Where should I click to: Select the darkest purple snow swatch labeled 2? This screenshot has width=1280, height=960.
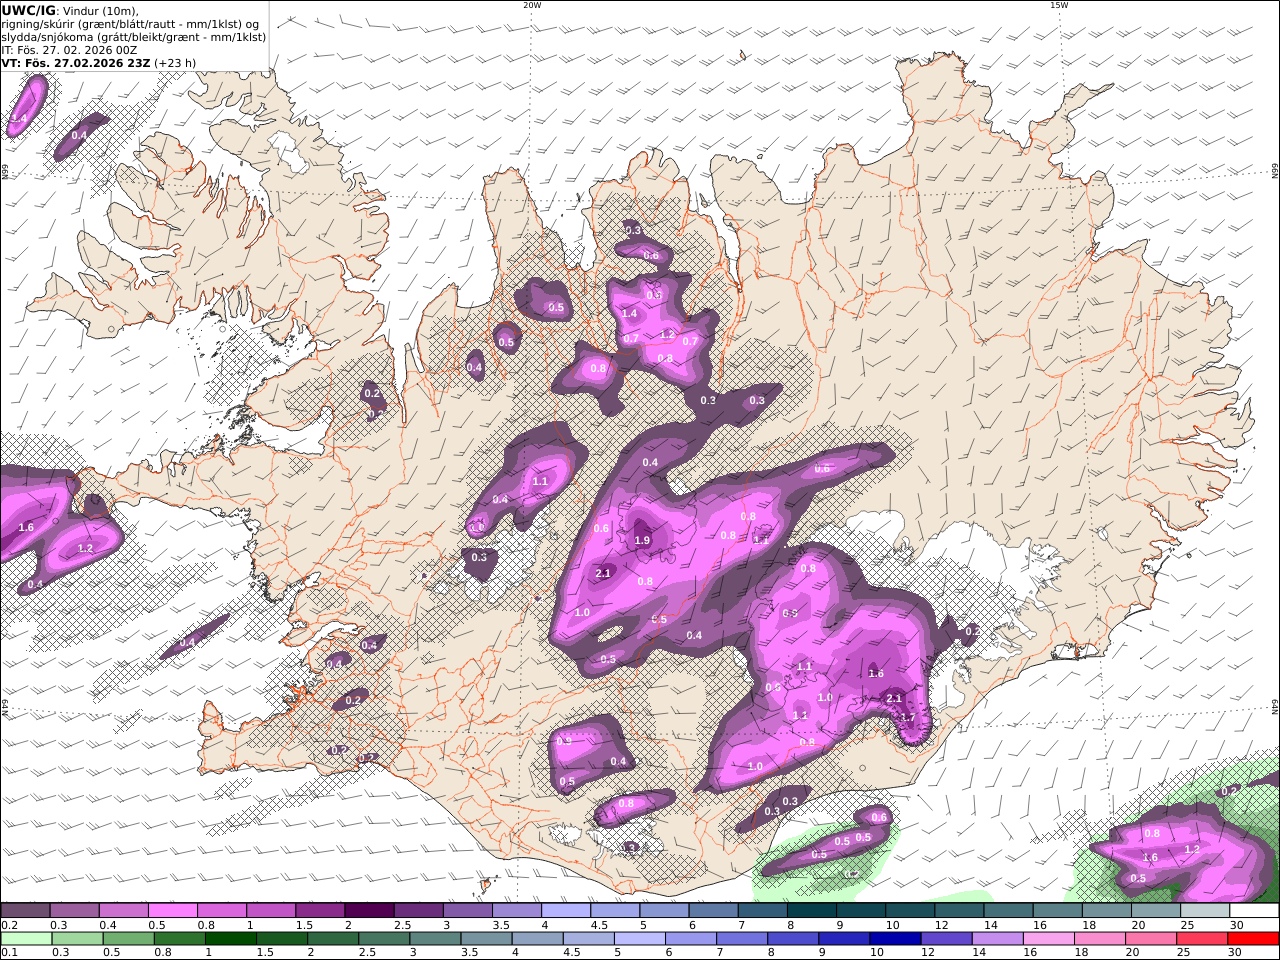369,911
